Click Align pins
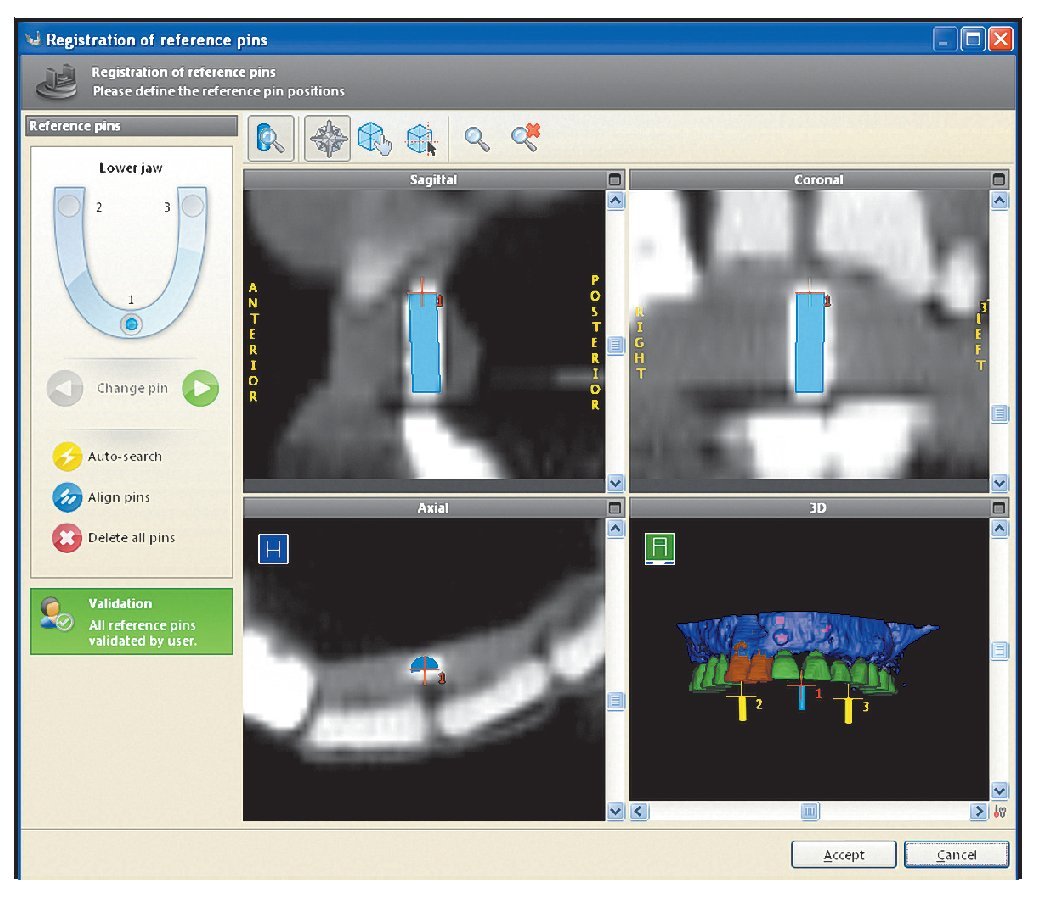Image resolution: width=1037 pixels, height=900 pixels. click(67, 498)
